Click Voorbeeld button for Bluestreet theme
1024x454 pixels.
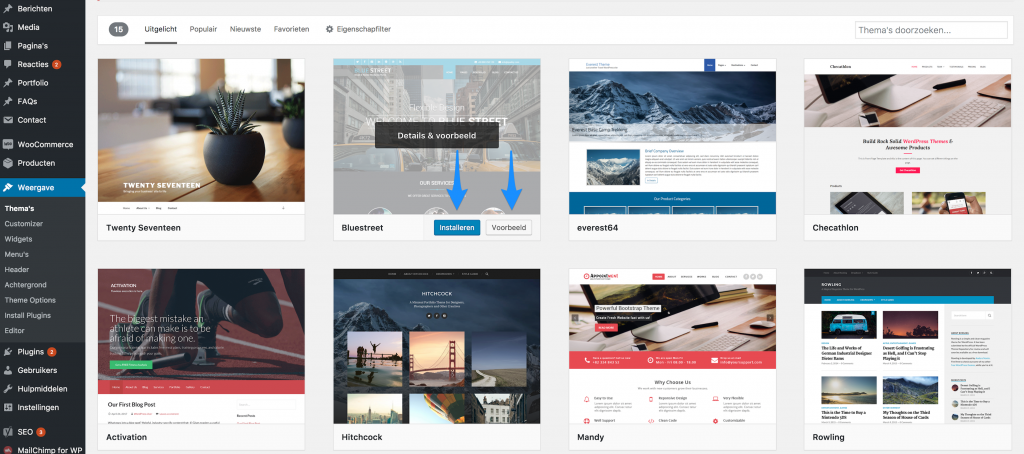508,228
